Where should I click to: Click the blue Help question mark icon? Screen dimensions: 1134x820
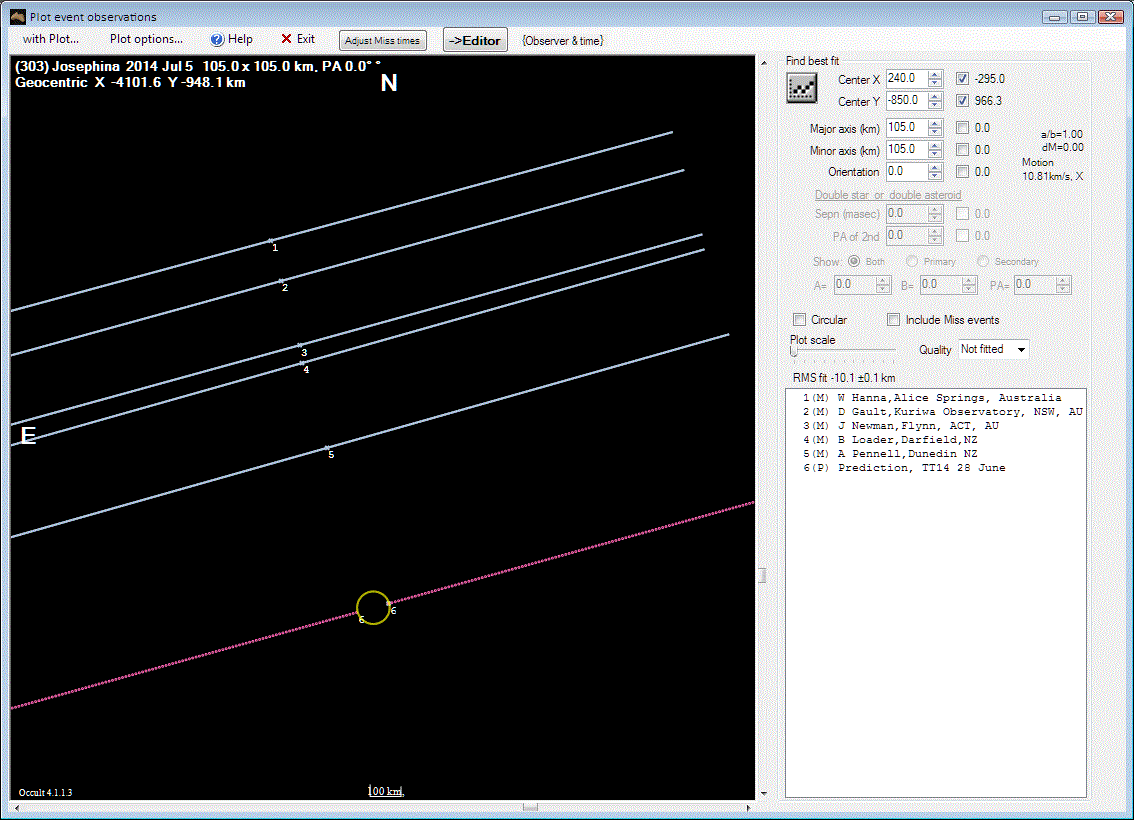pyautogui.click(x=217, y=40)
